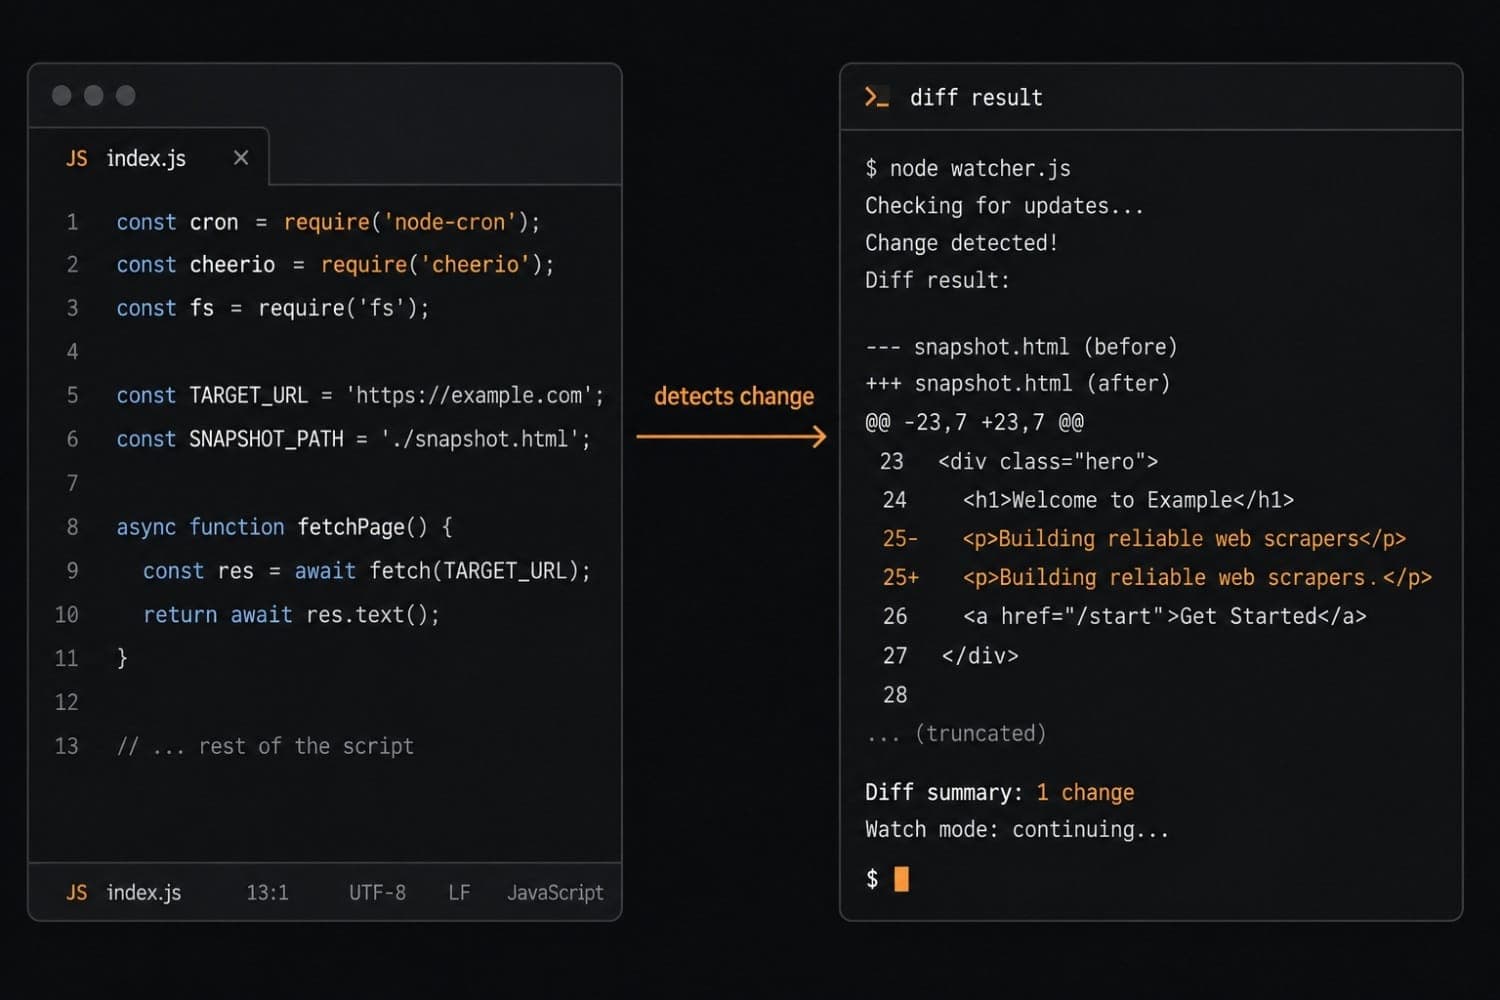Click line number 1 in the gutter
Viewport: 1500px width, 1000px height.
(72, 222)
